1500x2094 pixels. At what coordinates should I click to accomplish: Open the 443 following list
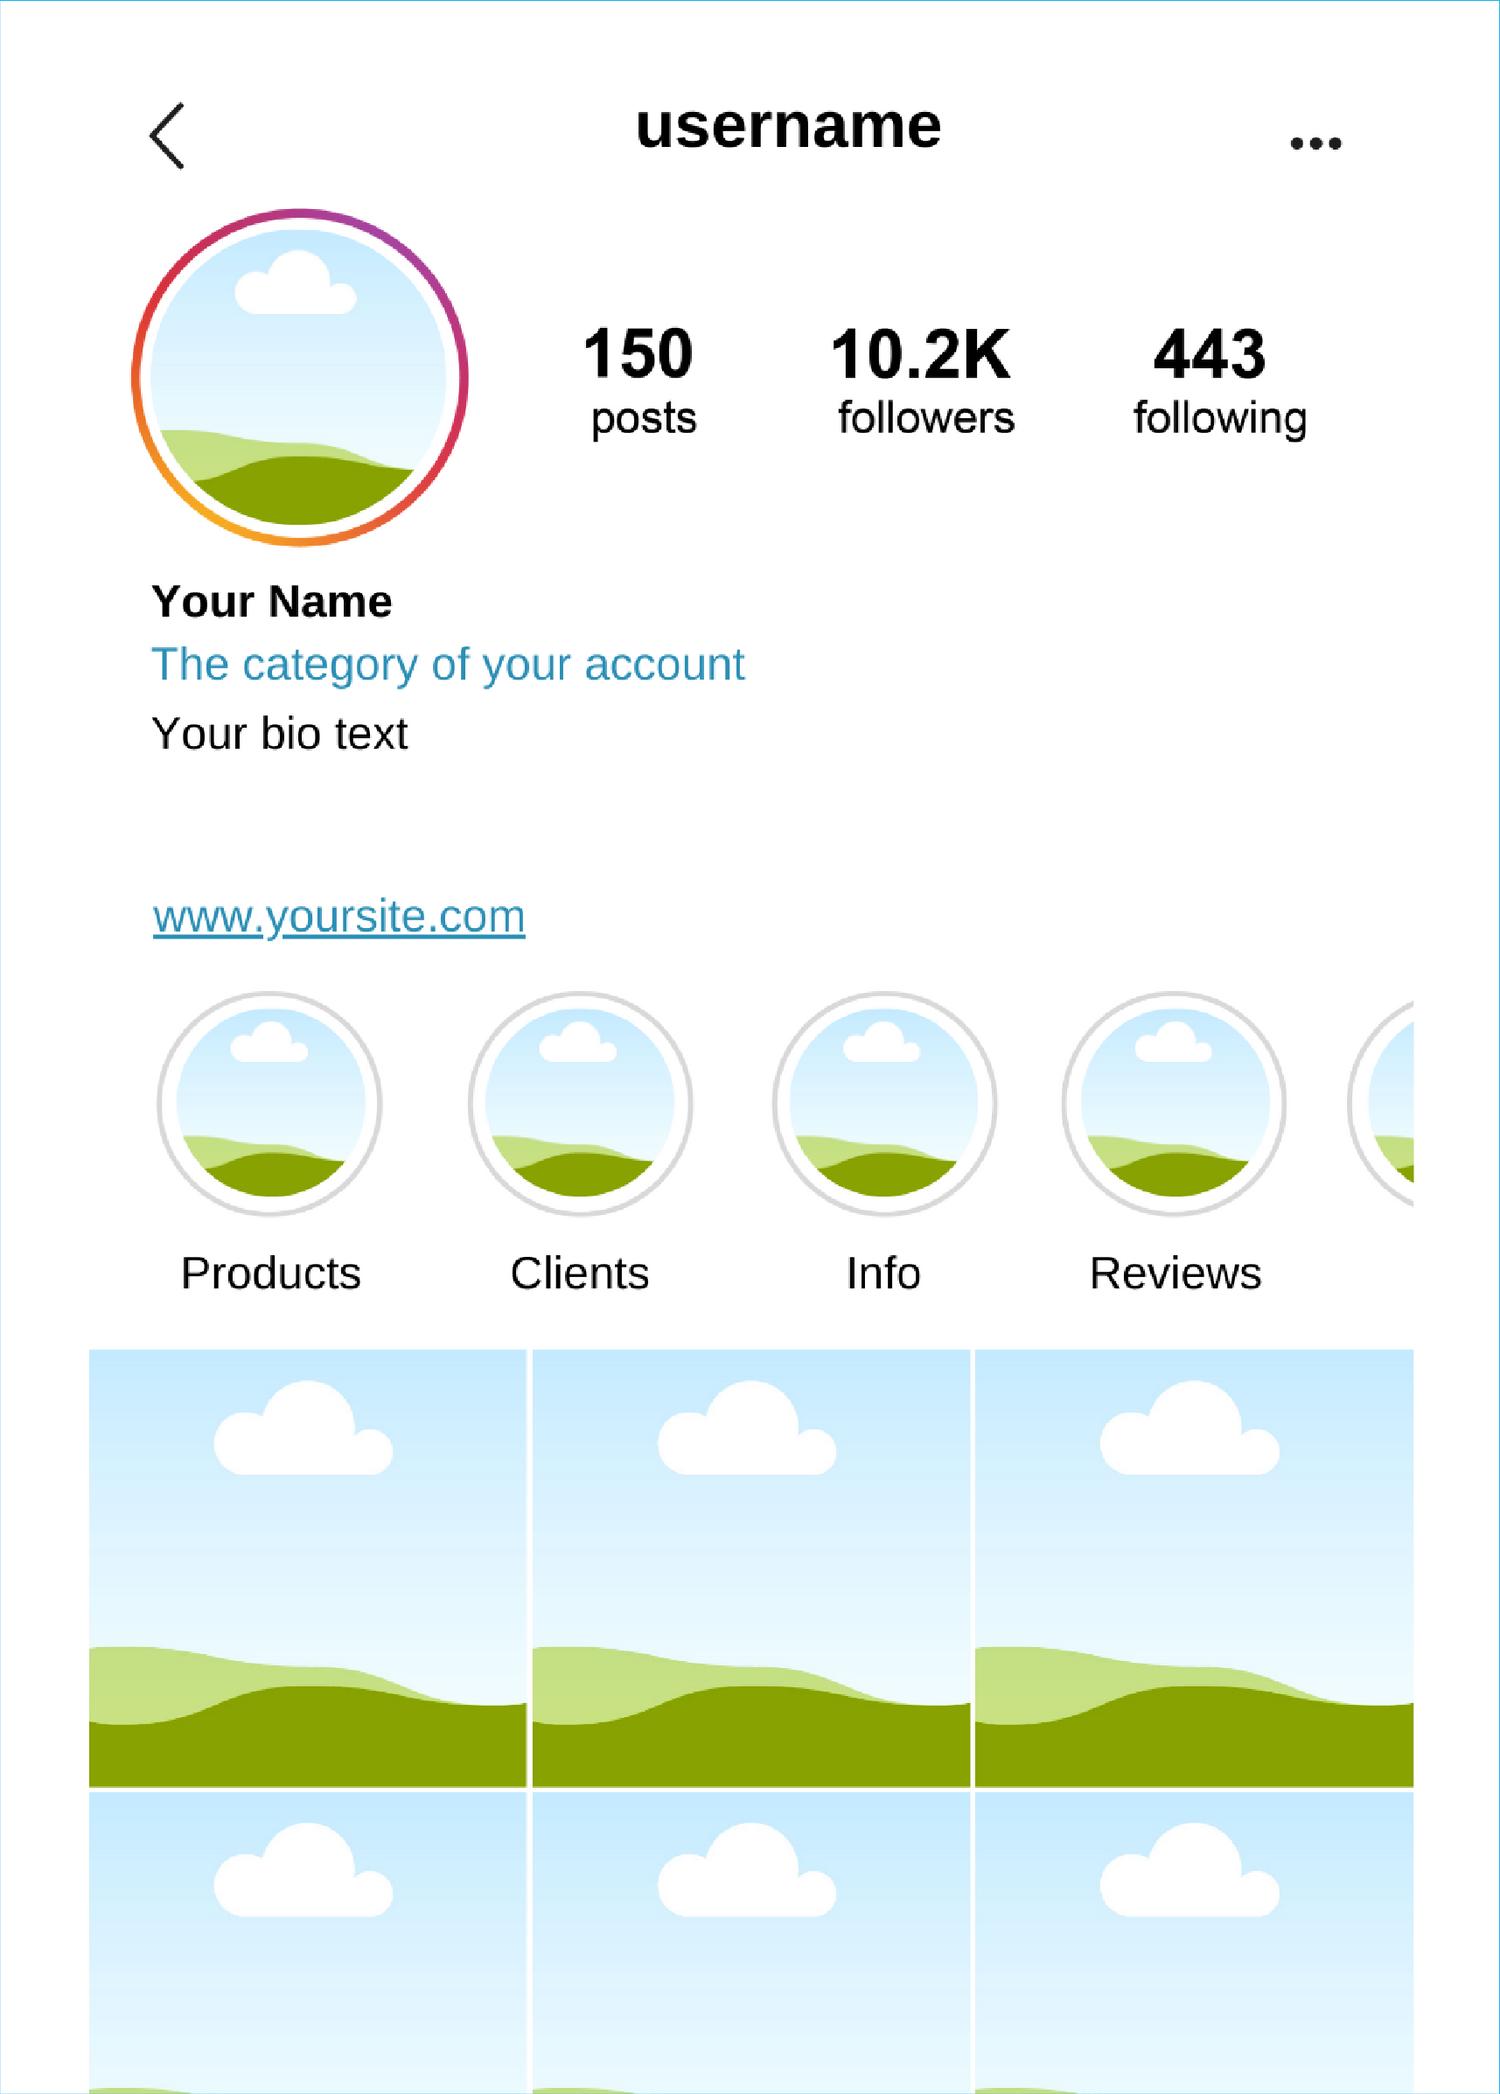coord(1218,380)
